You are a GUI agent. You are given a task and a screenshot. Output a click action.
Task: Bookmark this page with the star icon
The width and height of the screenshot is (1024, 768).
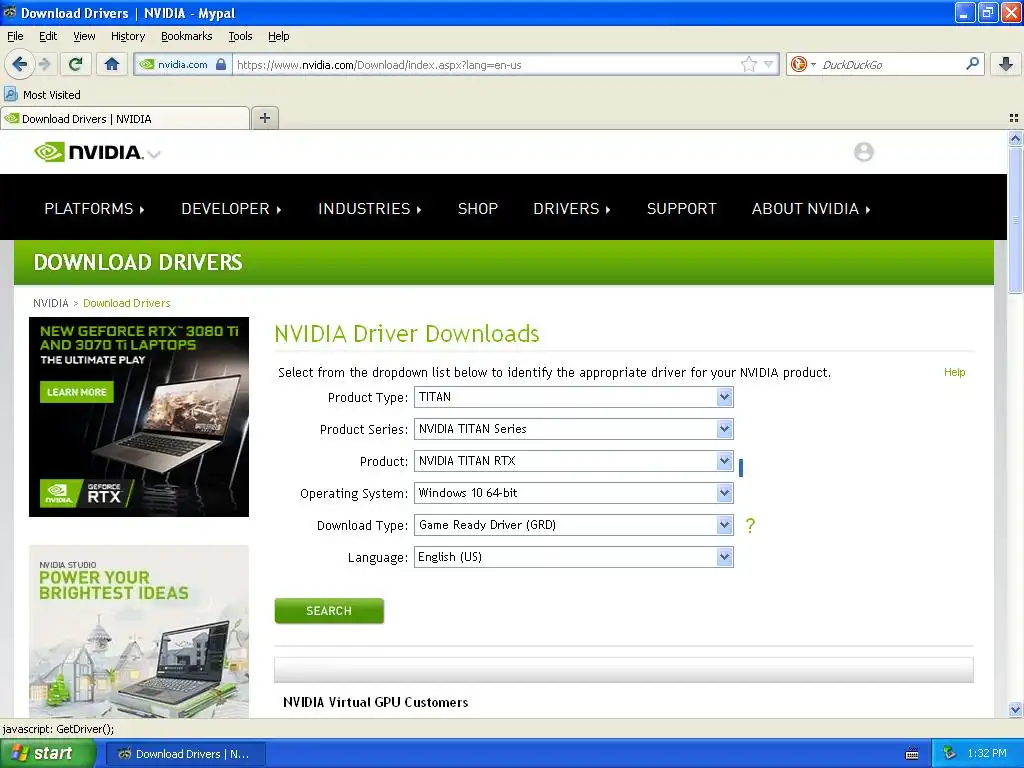748,64
